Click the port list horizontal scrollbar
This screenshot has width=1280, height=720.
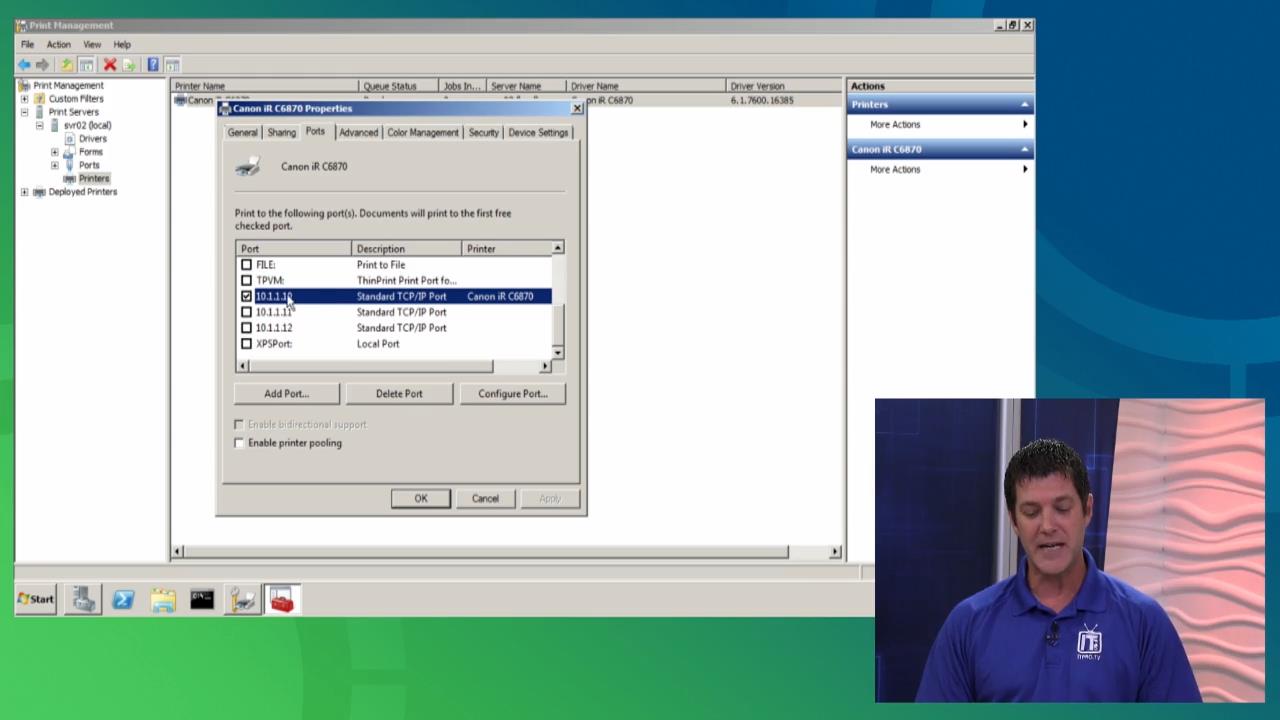tap(394, 366)
